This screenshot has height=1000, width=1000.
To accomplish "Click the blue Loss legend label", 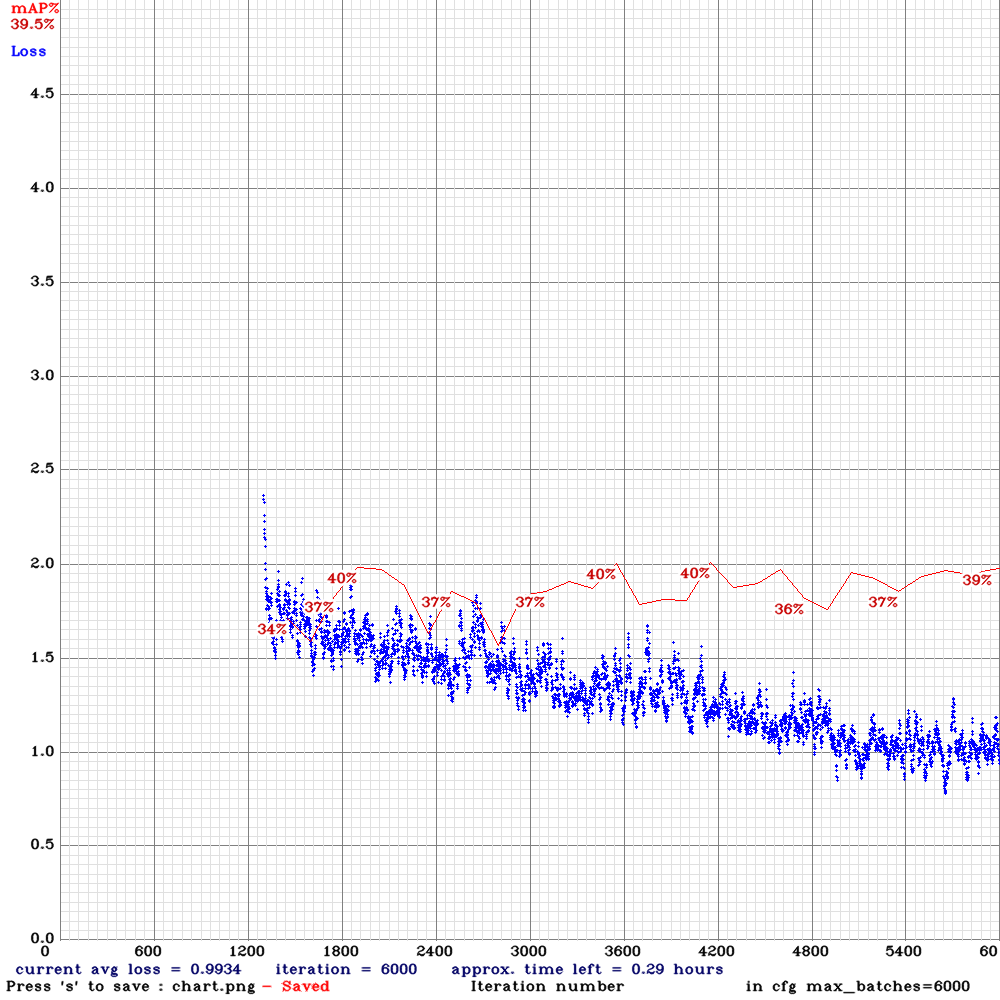I will pyautogui.click(x=29, y=52).
